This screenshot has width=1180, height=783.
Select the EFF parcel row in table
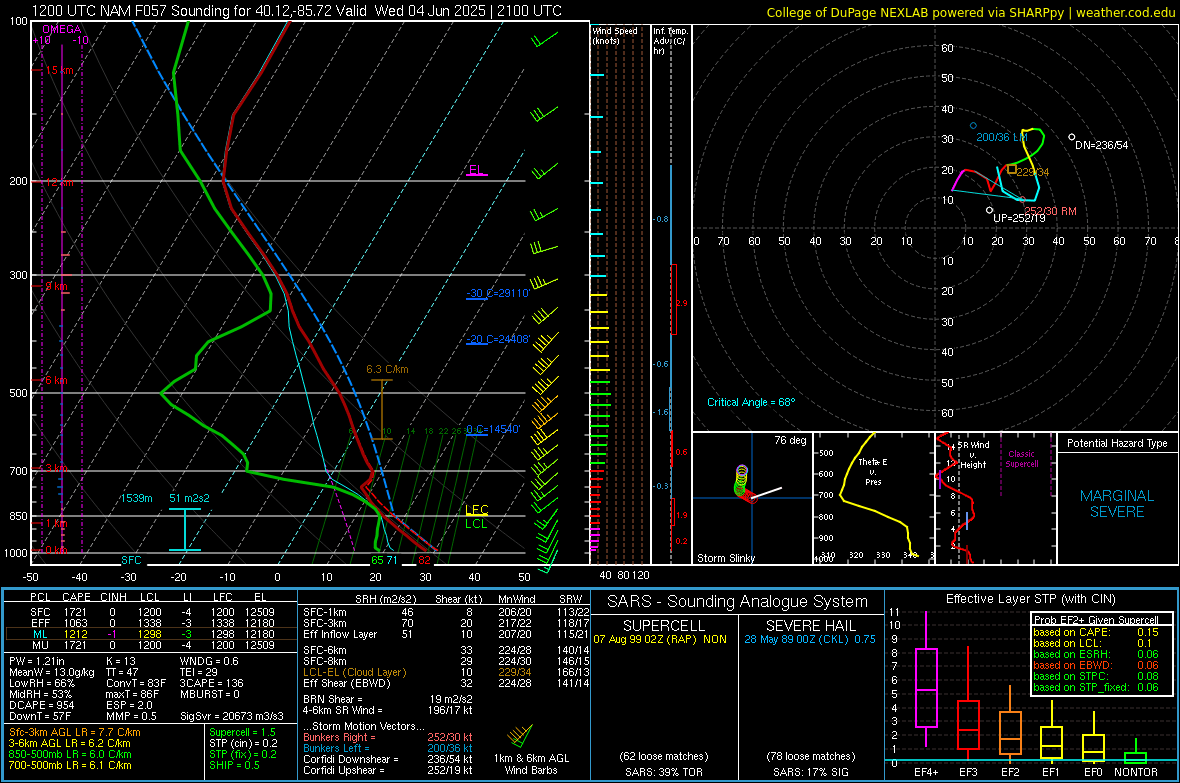pyautogui.click(x=149, y=623)
